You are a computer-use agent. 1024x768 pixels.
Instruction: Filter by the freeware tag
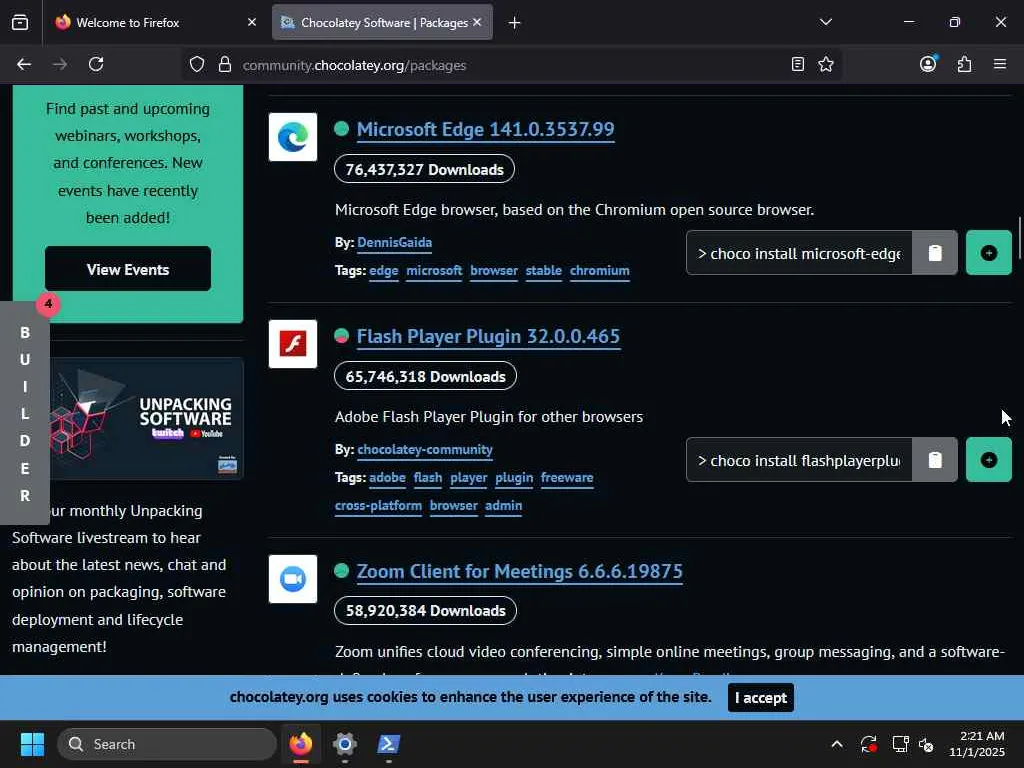567,477
